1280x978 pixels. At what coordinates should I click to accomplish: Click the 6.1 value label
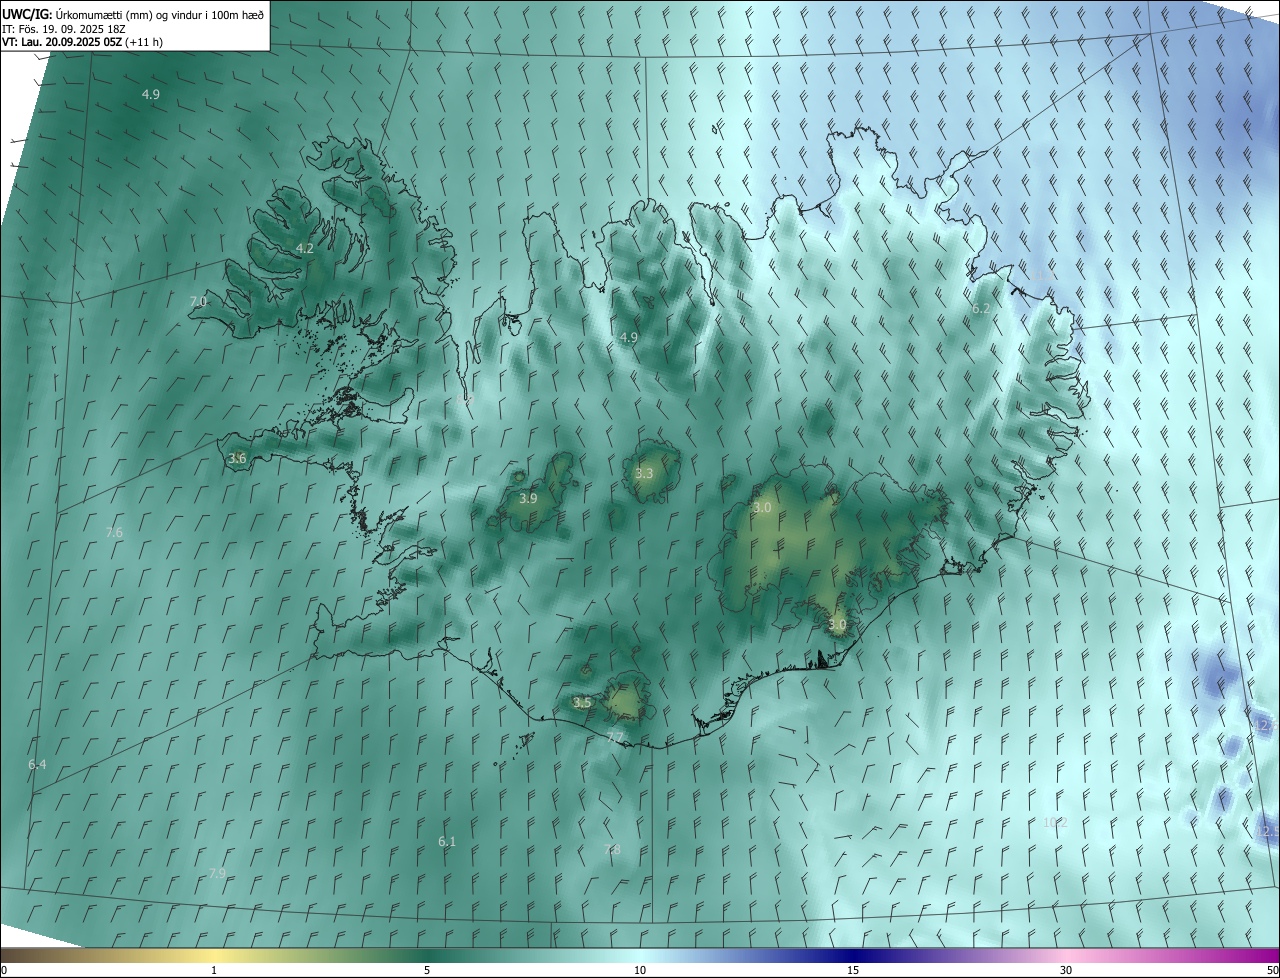tap(447, 842)
